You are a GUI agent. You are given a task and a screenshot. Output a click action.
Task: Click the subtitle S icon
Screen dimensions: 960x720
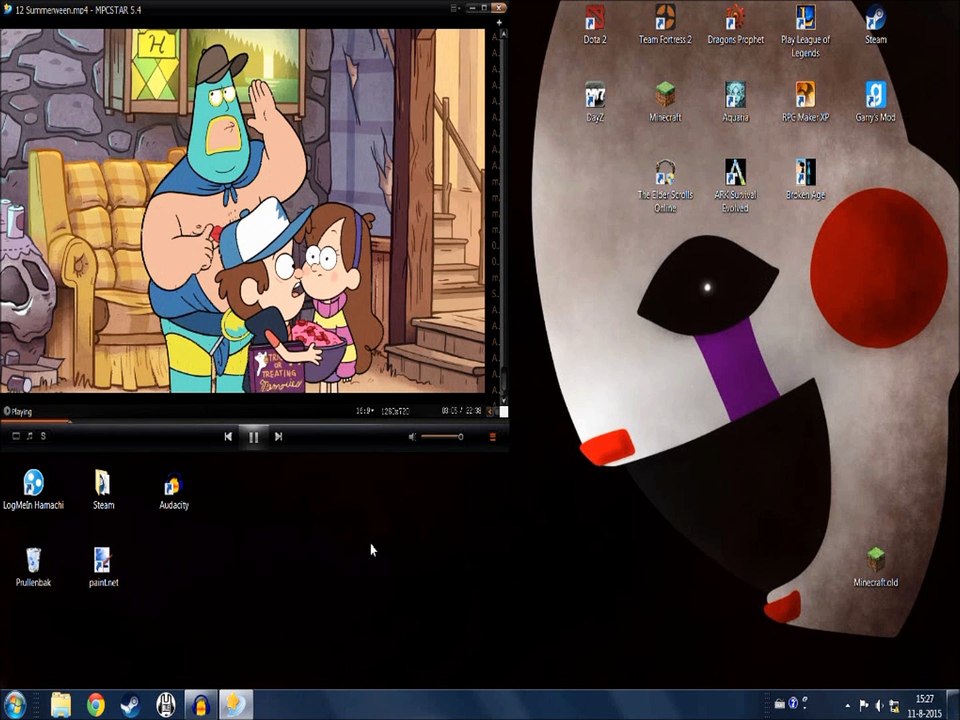43,436
